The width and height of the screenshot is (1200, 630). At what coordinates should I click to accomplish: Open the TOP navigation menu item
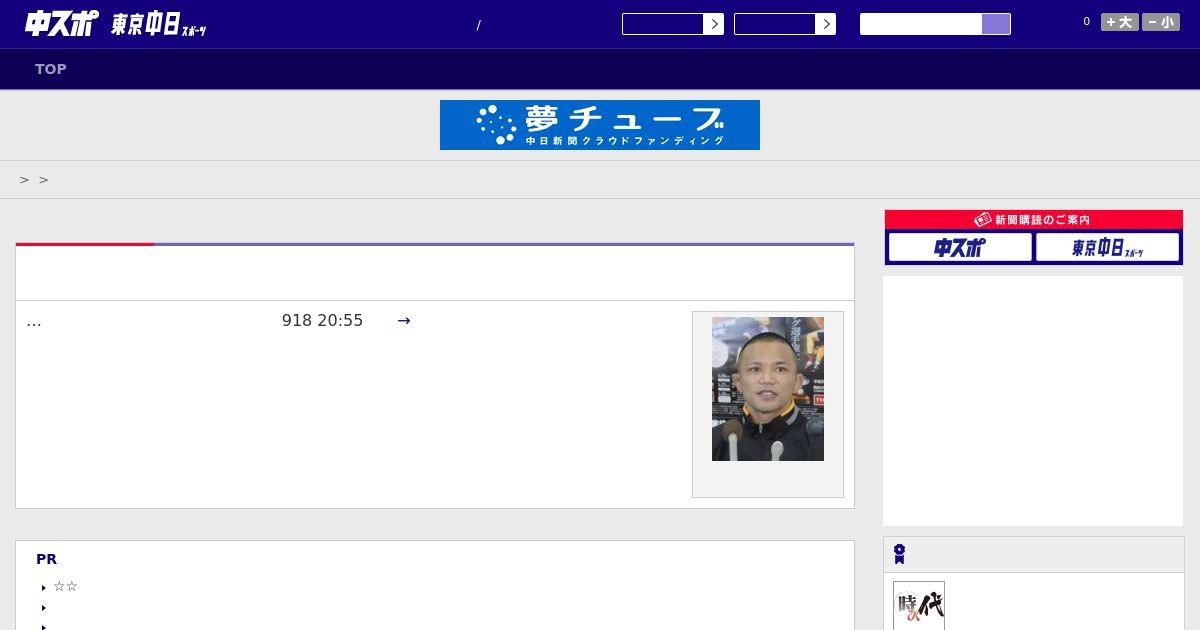(x=51, y=69)
